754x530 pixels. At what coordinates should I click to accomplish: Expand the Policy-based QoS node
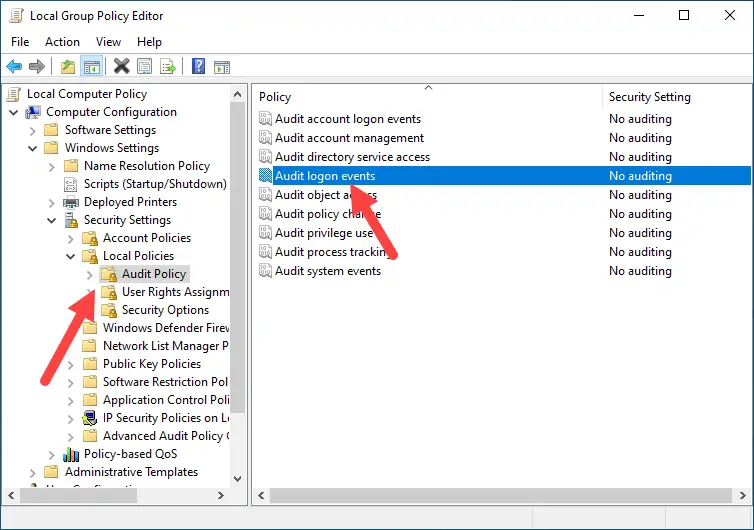click(x=51, y=454)
